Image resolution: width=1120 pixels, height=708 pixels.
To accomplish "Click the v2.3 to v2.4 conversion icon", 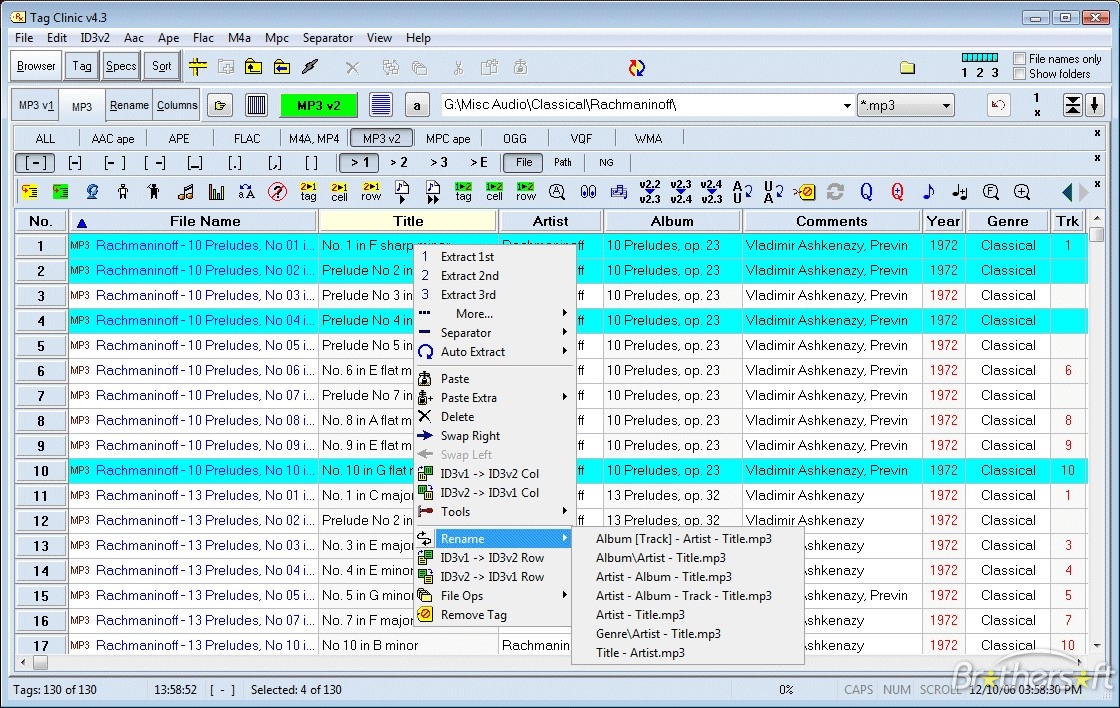I will coord(680,192).
